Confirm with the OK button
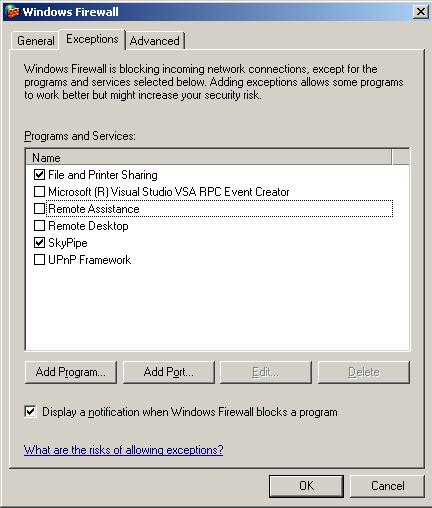The height and width of the screenshot is (508, 432). click(x=306, y=486)
